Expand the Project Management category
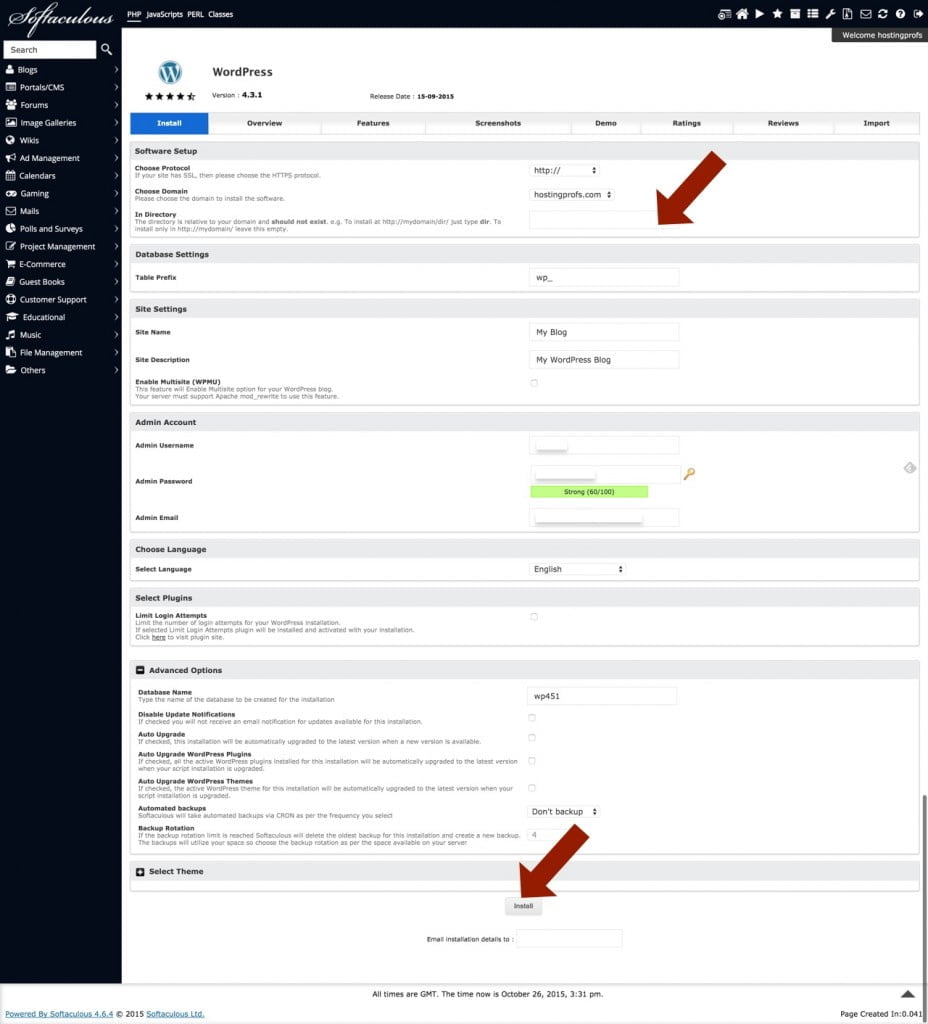The height and width of the screenshot is (1024, 928). (x=61, y=246)
